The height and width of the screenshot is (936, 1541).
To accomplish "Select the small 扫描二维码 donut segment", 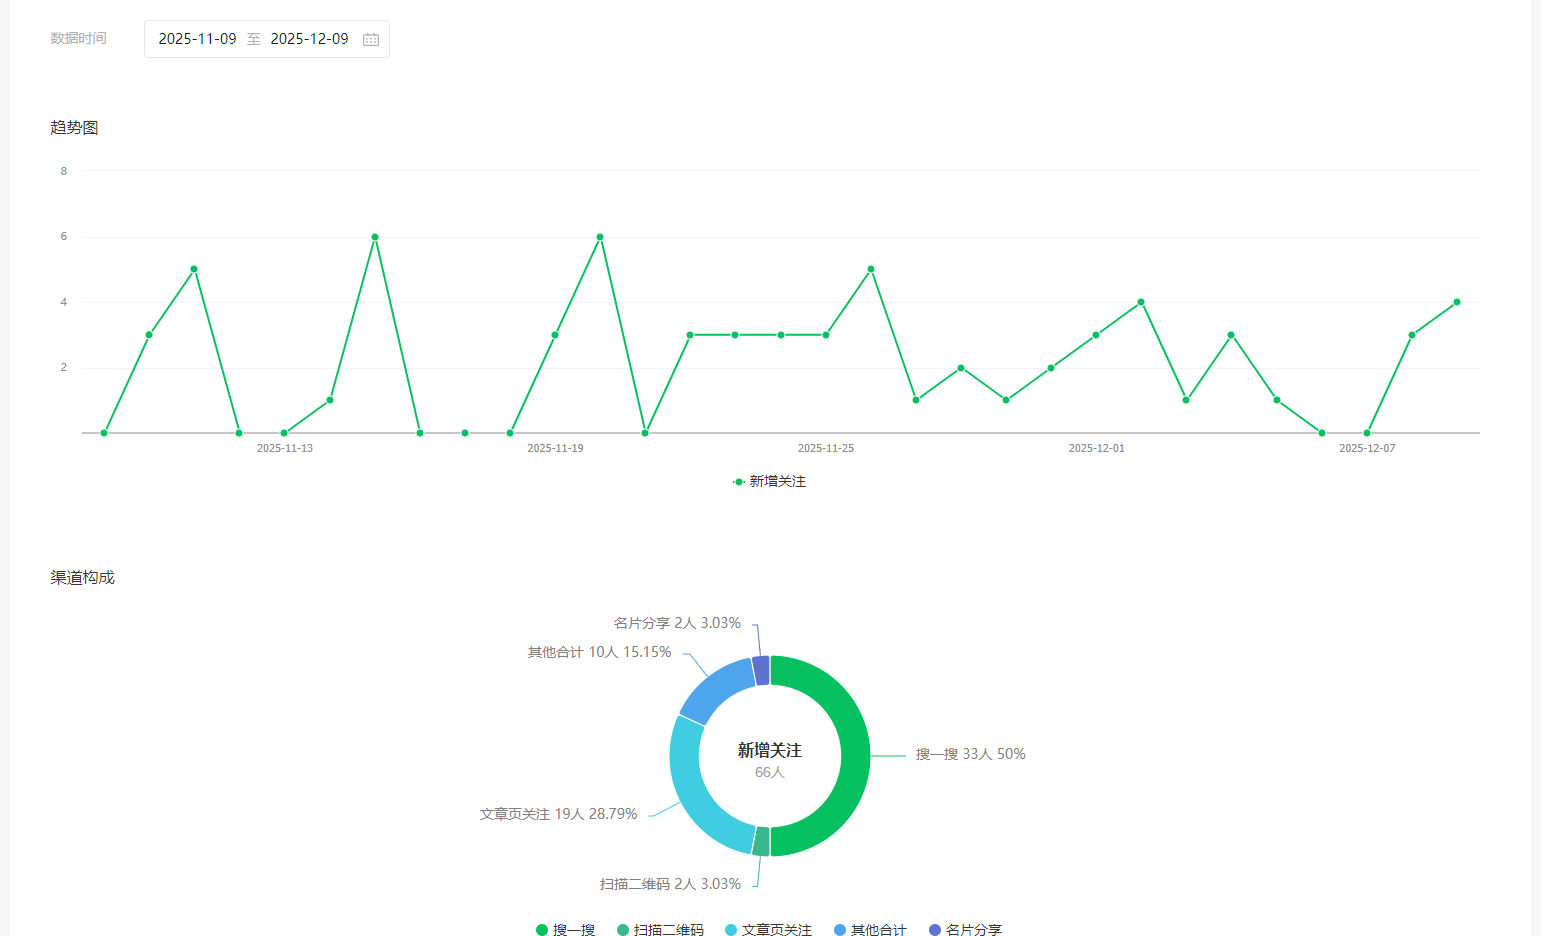I will point(761,841).
